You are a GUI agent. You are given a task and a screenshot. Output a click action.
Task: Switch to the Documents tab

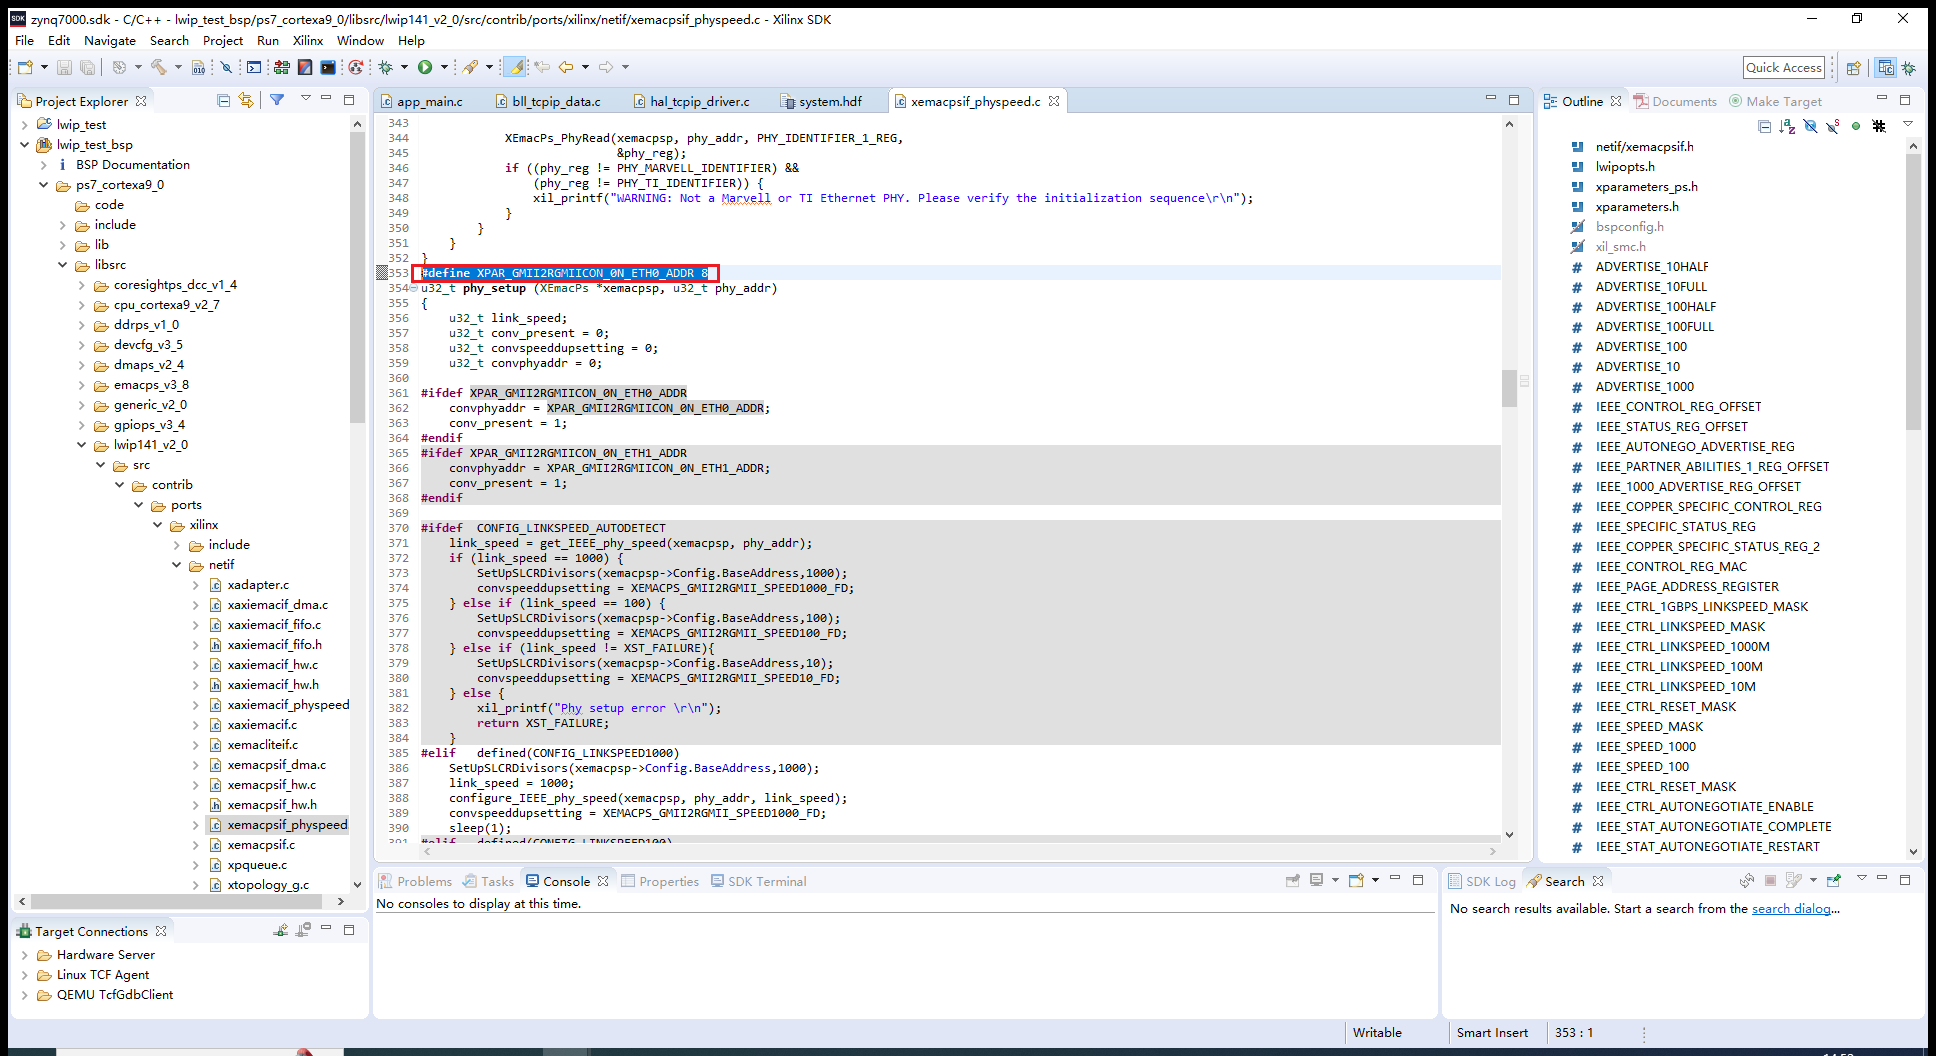tap(1675, 101)
